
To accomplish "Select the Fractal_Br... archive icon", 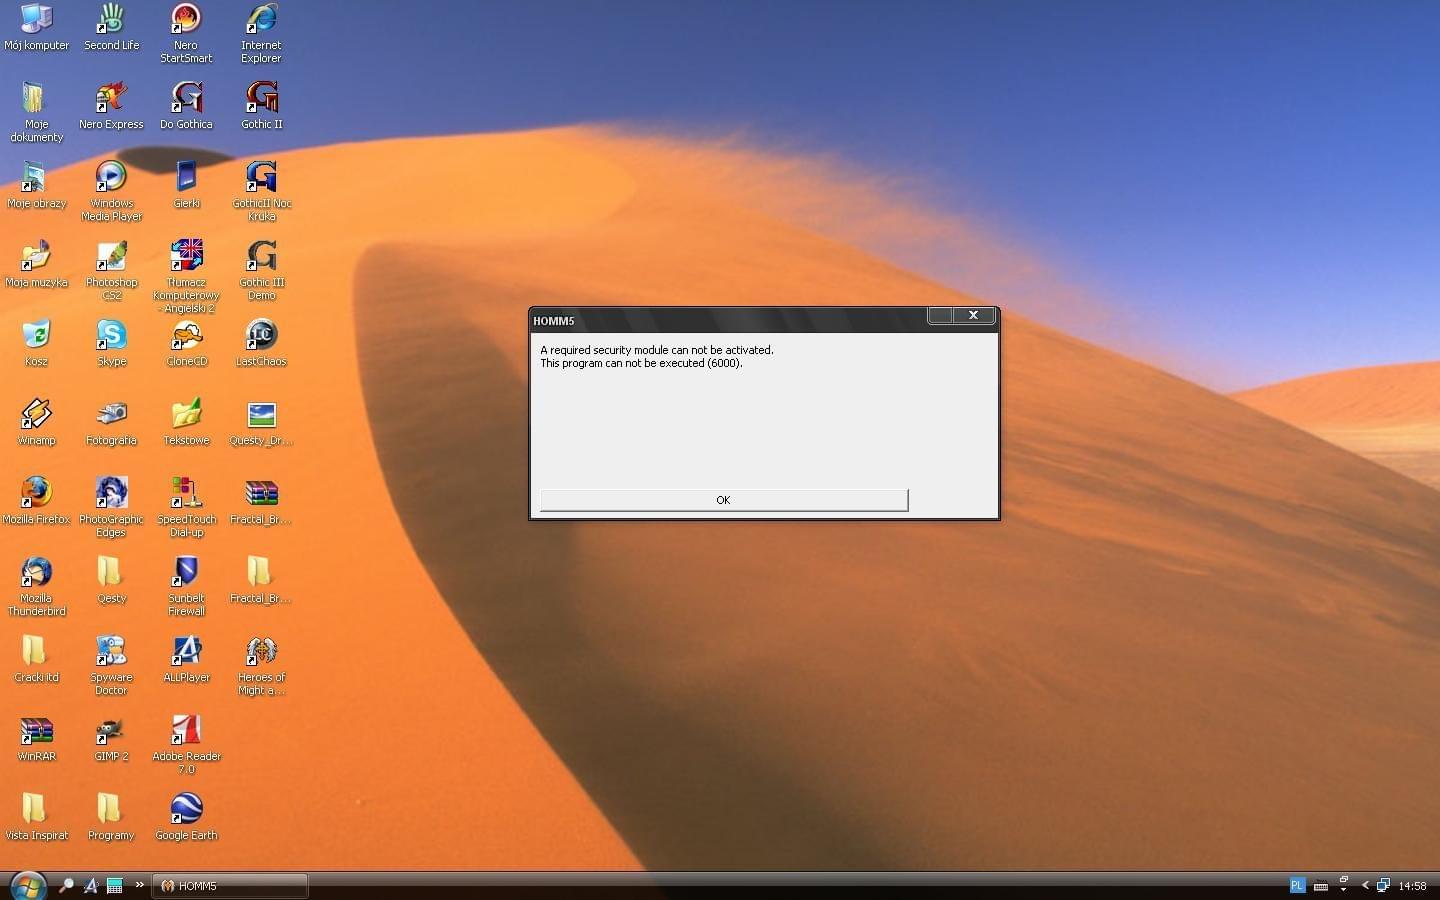I will click(x=261, y=500).
